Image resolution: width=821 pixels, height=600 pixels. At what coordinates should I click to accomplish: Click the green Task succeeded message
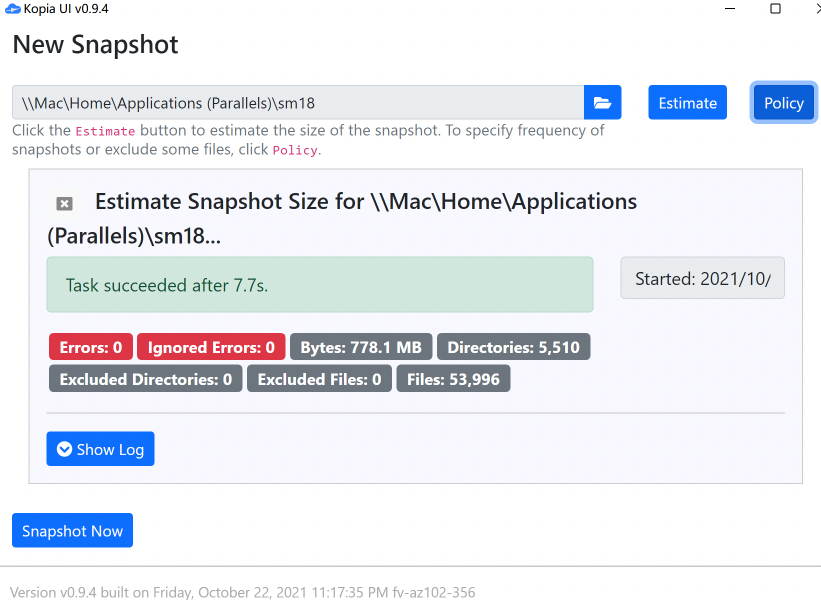coord(319,285)
